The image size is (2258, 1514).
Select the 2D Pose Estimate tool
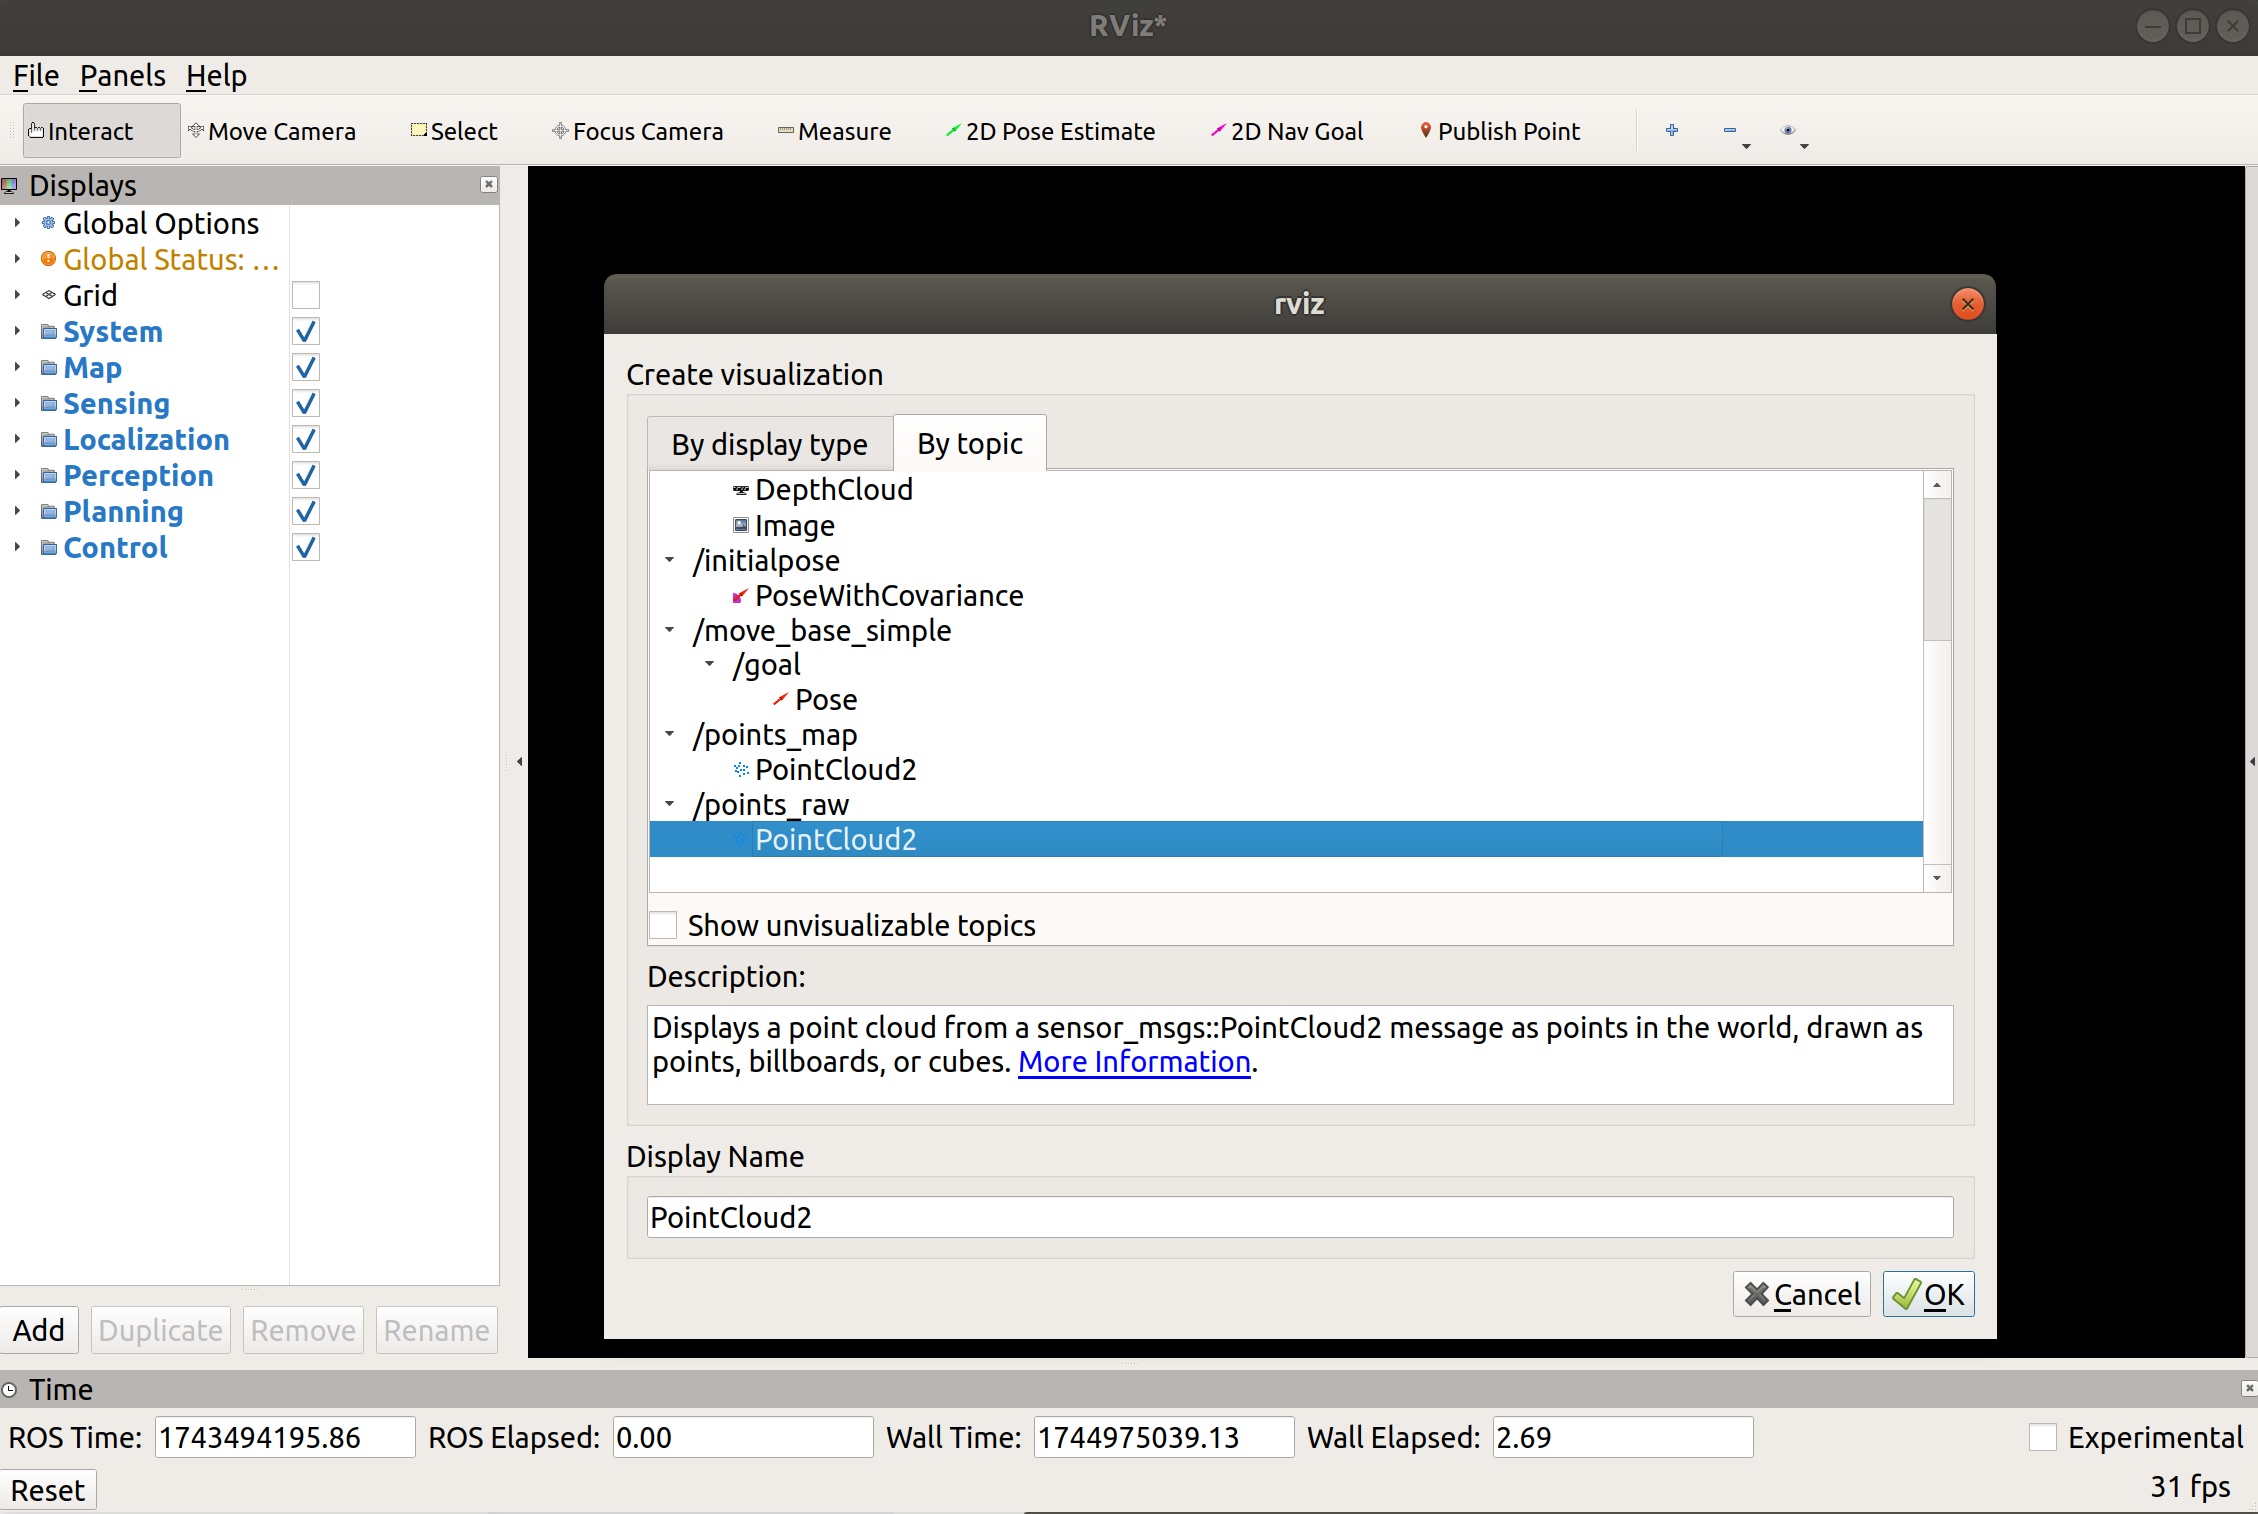coord(1050,131)
